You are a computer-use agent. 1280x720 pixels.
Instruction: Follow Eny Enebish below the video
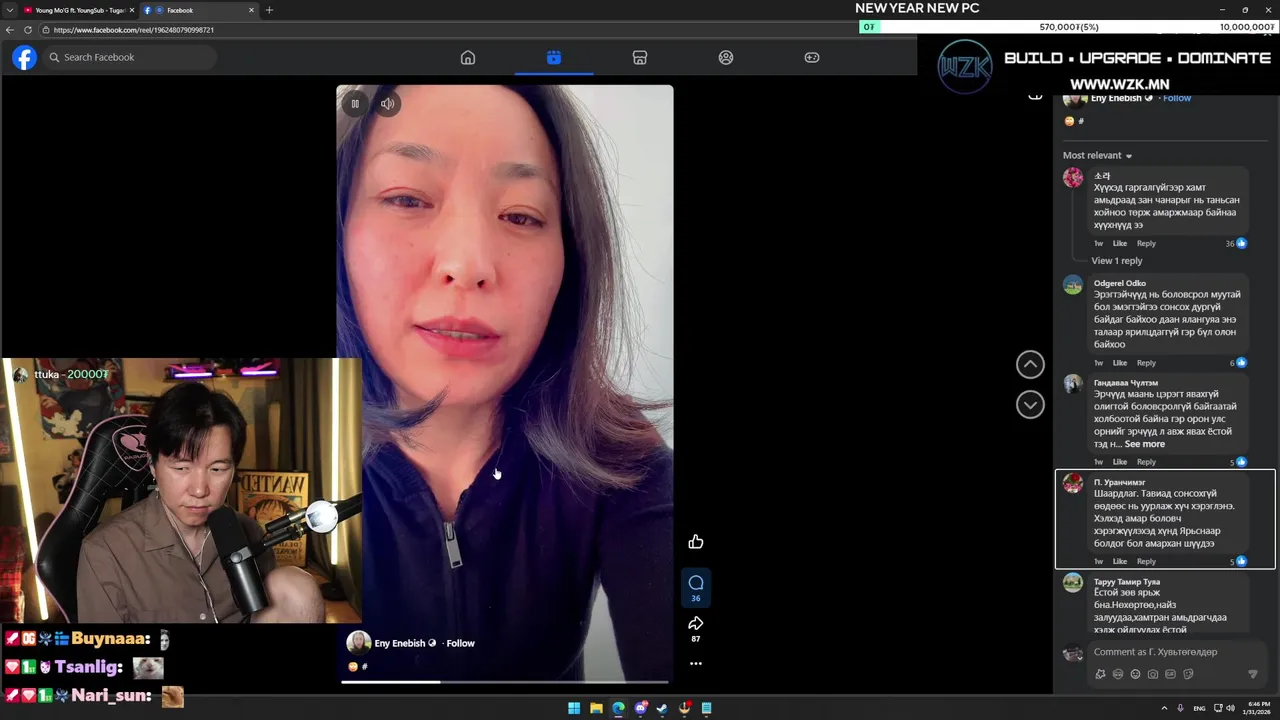460,643
